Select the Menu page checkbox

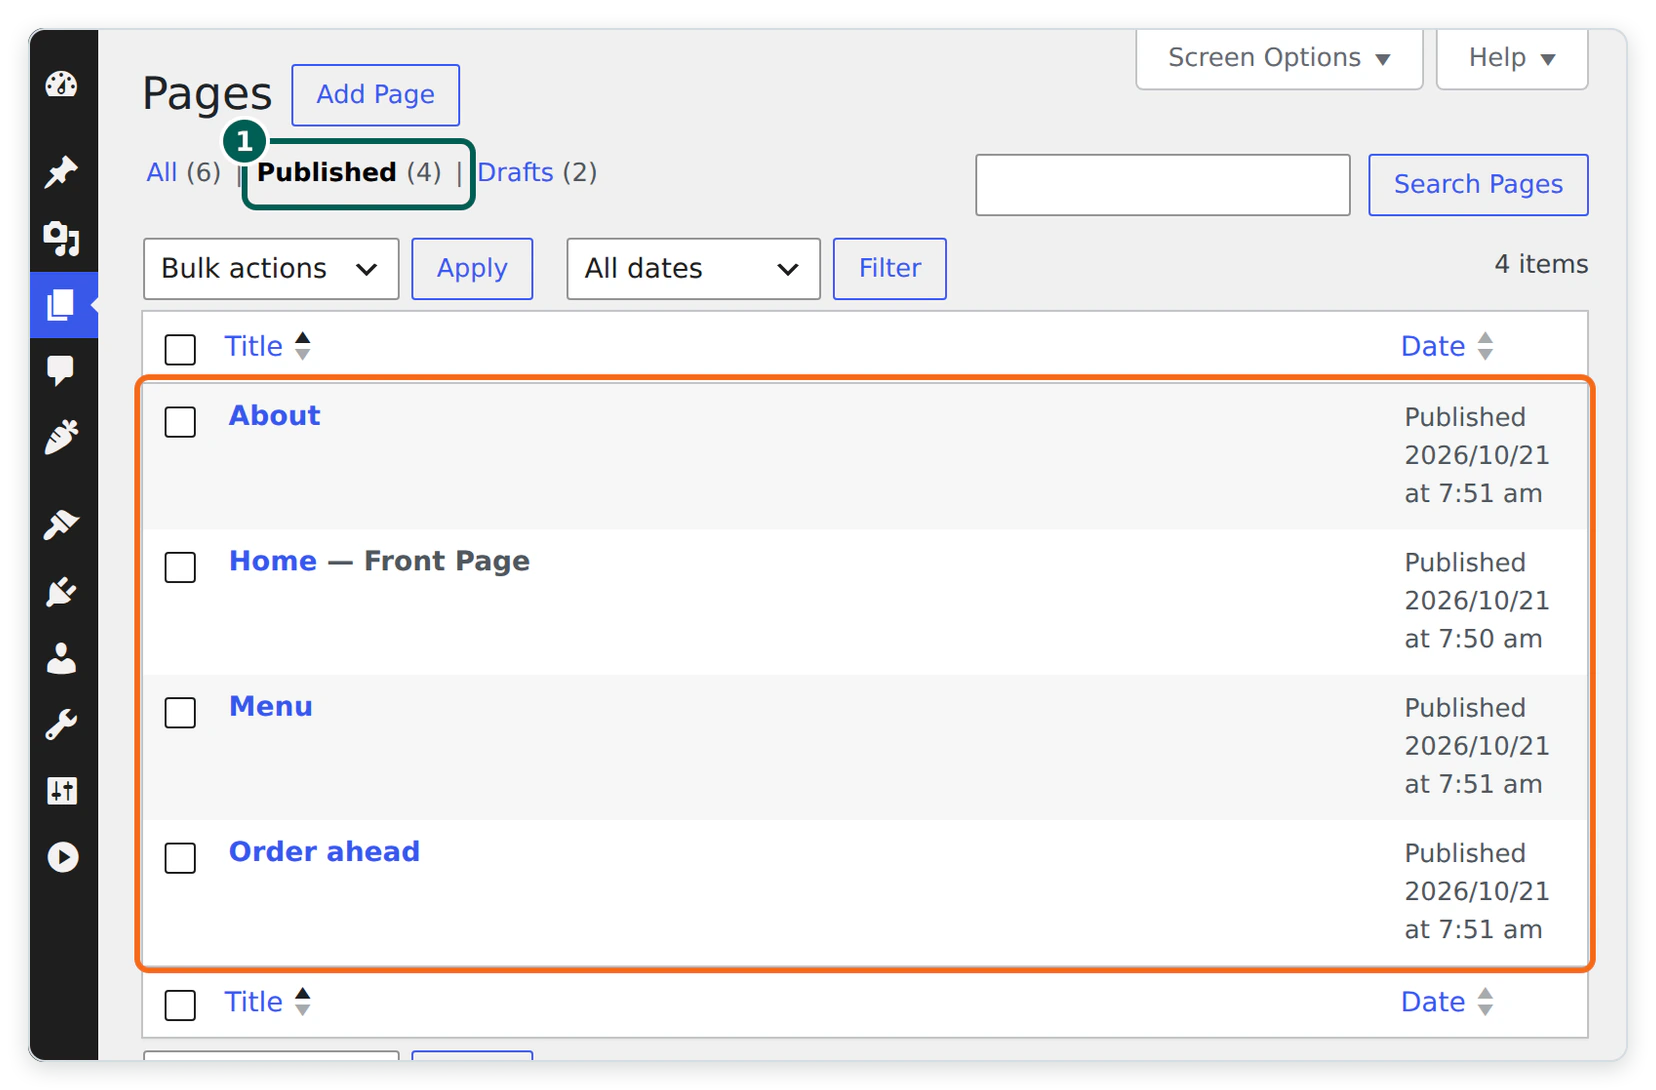tap(180, 712)
